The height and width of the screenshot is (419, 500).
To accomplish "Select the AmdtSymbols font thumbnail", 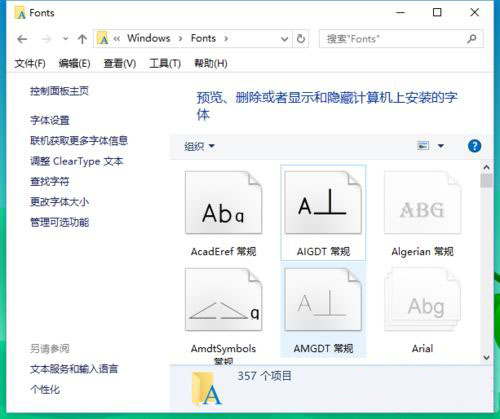I will (x=224, y=300).
